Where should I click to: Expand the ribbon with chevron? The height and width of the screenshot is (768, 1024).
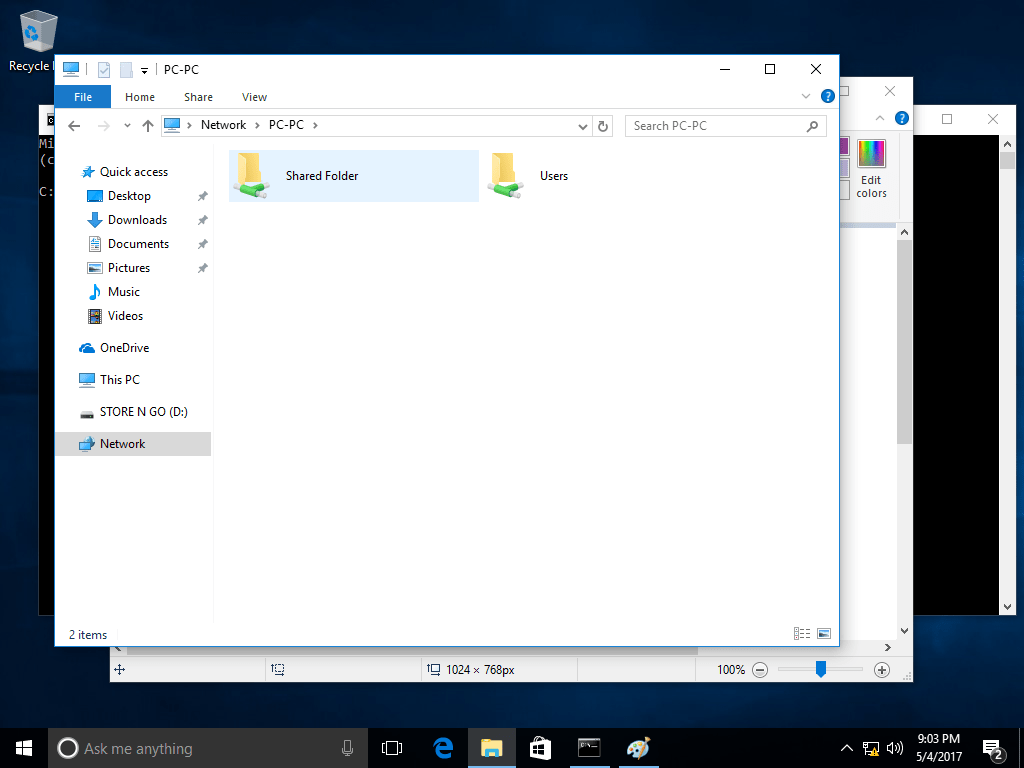(806, 97)
